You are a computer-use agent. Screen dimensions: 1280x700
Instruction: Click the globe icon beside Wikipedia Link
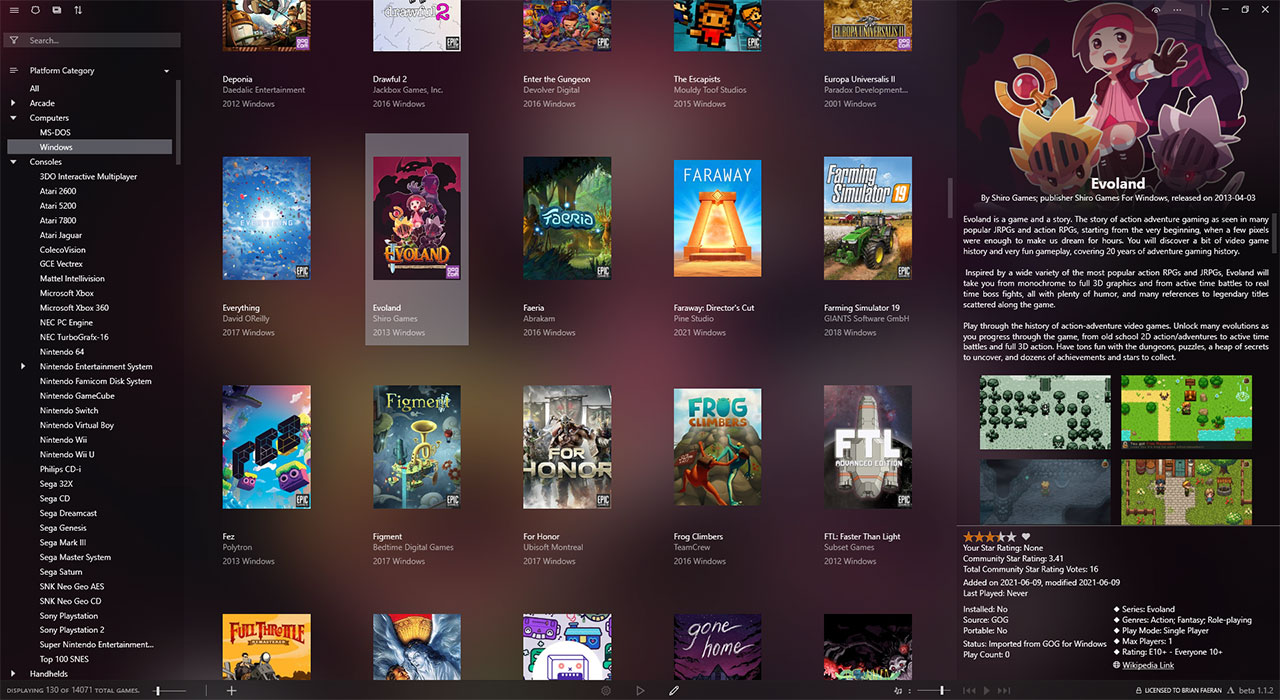click(x=1116, y=665)
